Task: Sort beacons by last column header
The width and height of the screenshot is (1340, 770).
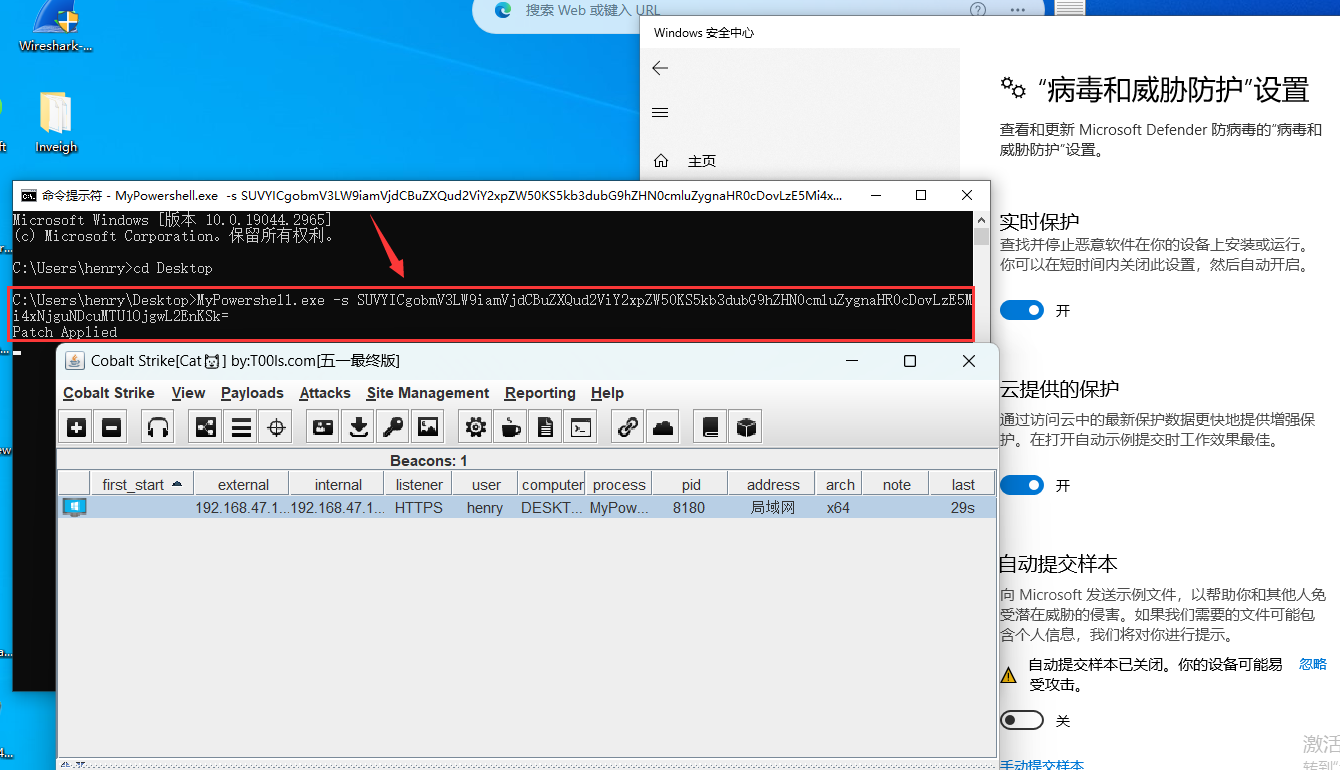Action: [x=963, y=484]
